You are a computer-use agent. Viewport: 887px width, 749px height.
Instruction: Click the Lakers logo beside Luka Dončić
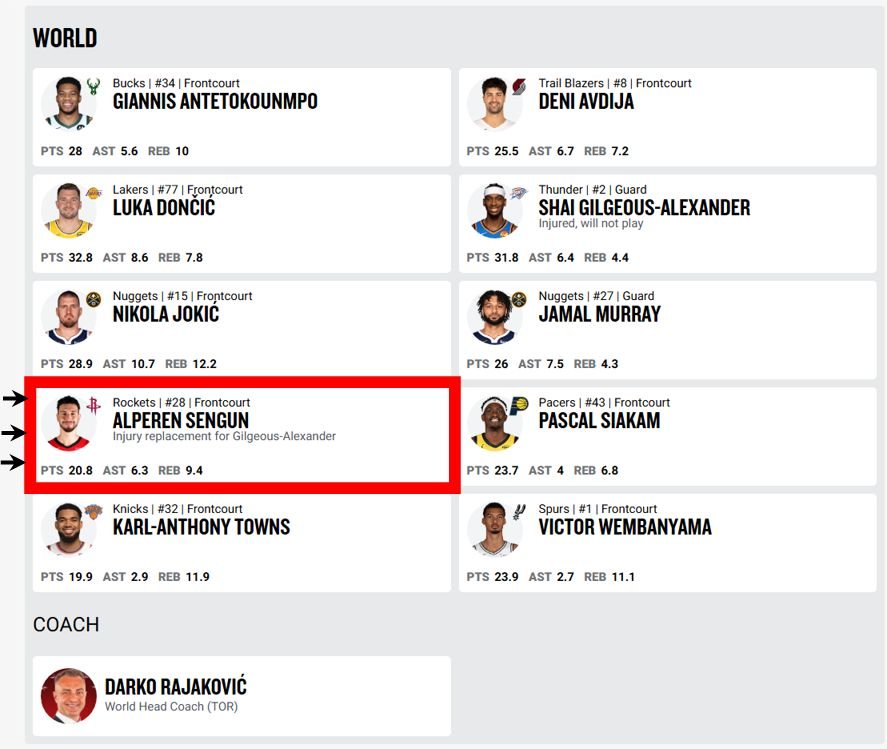pyautogui.click(x=93, y=193)
